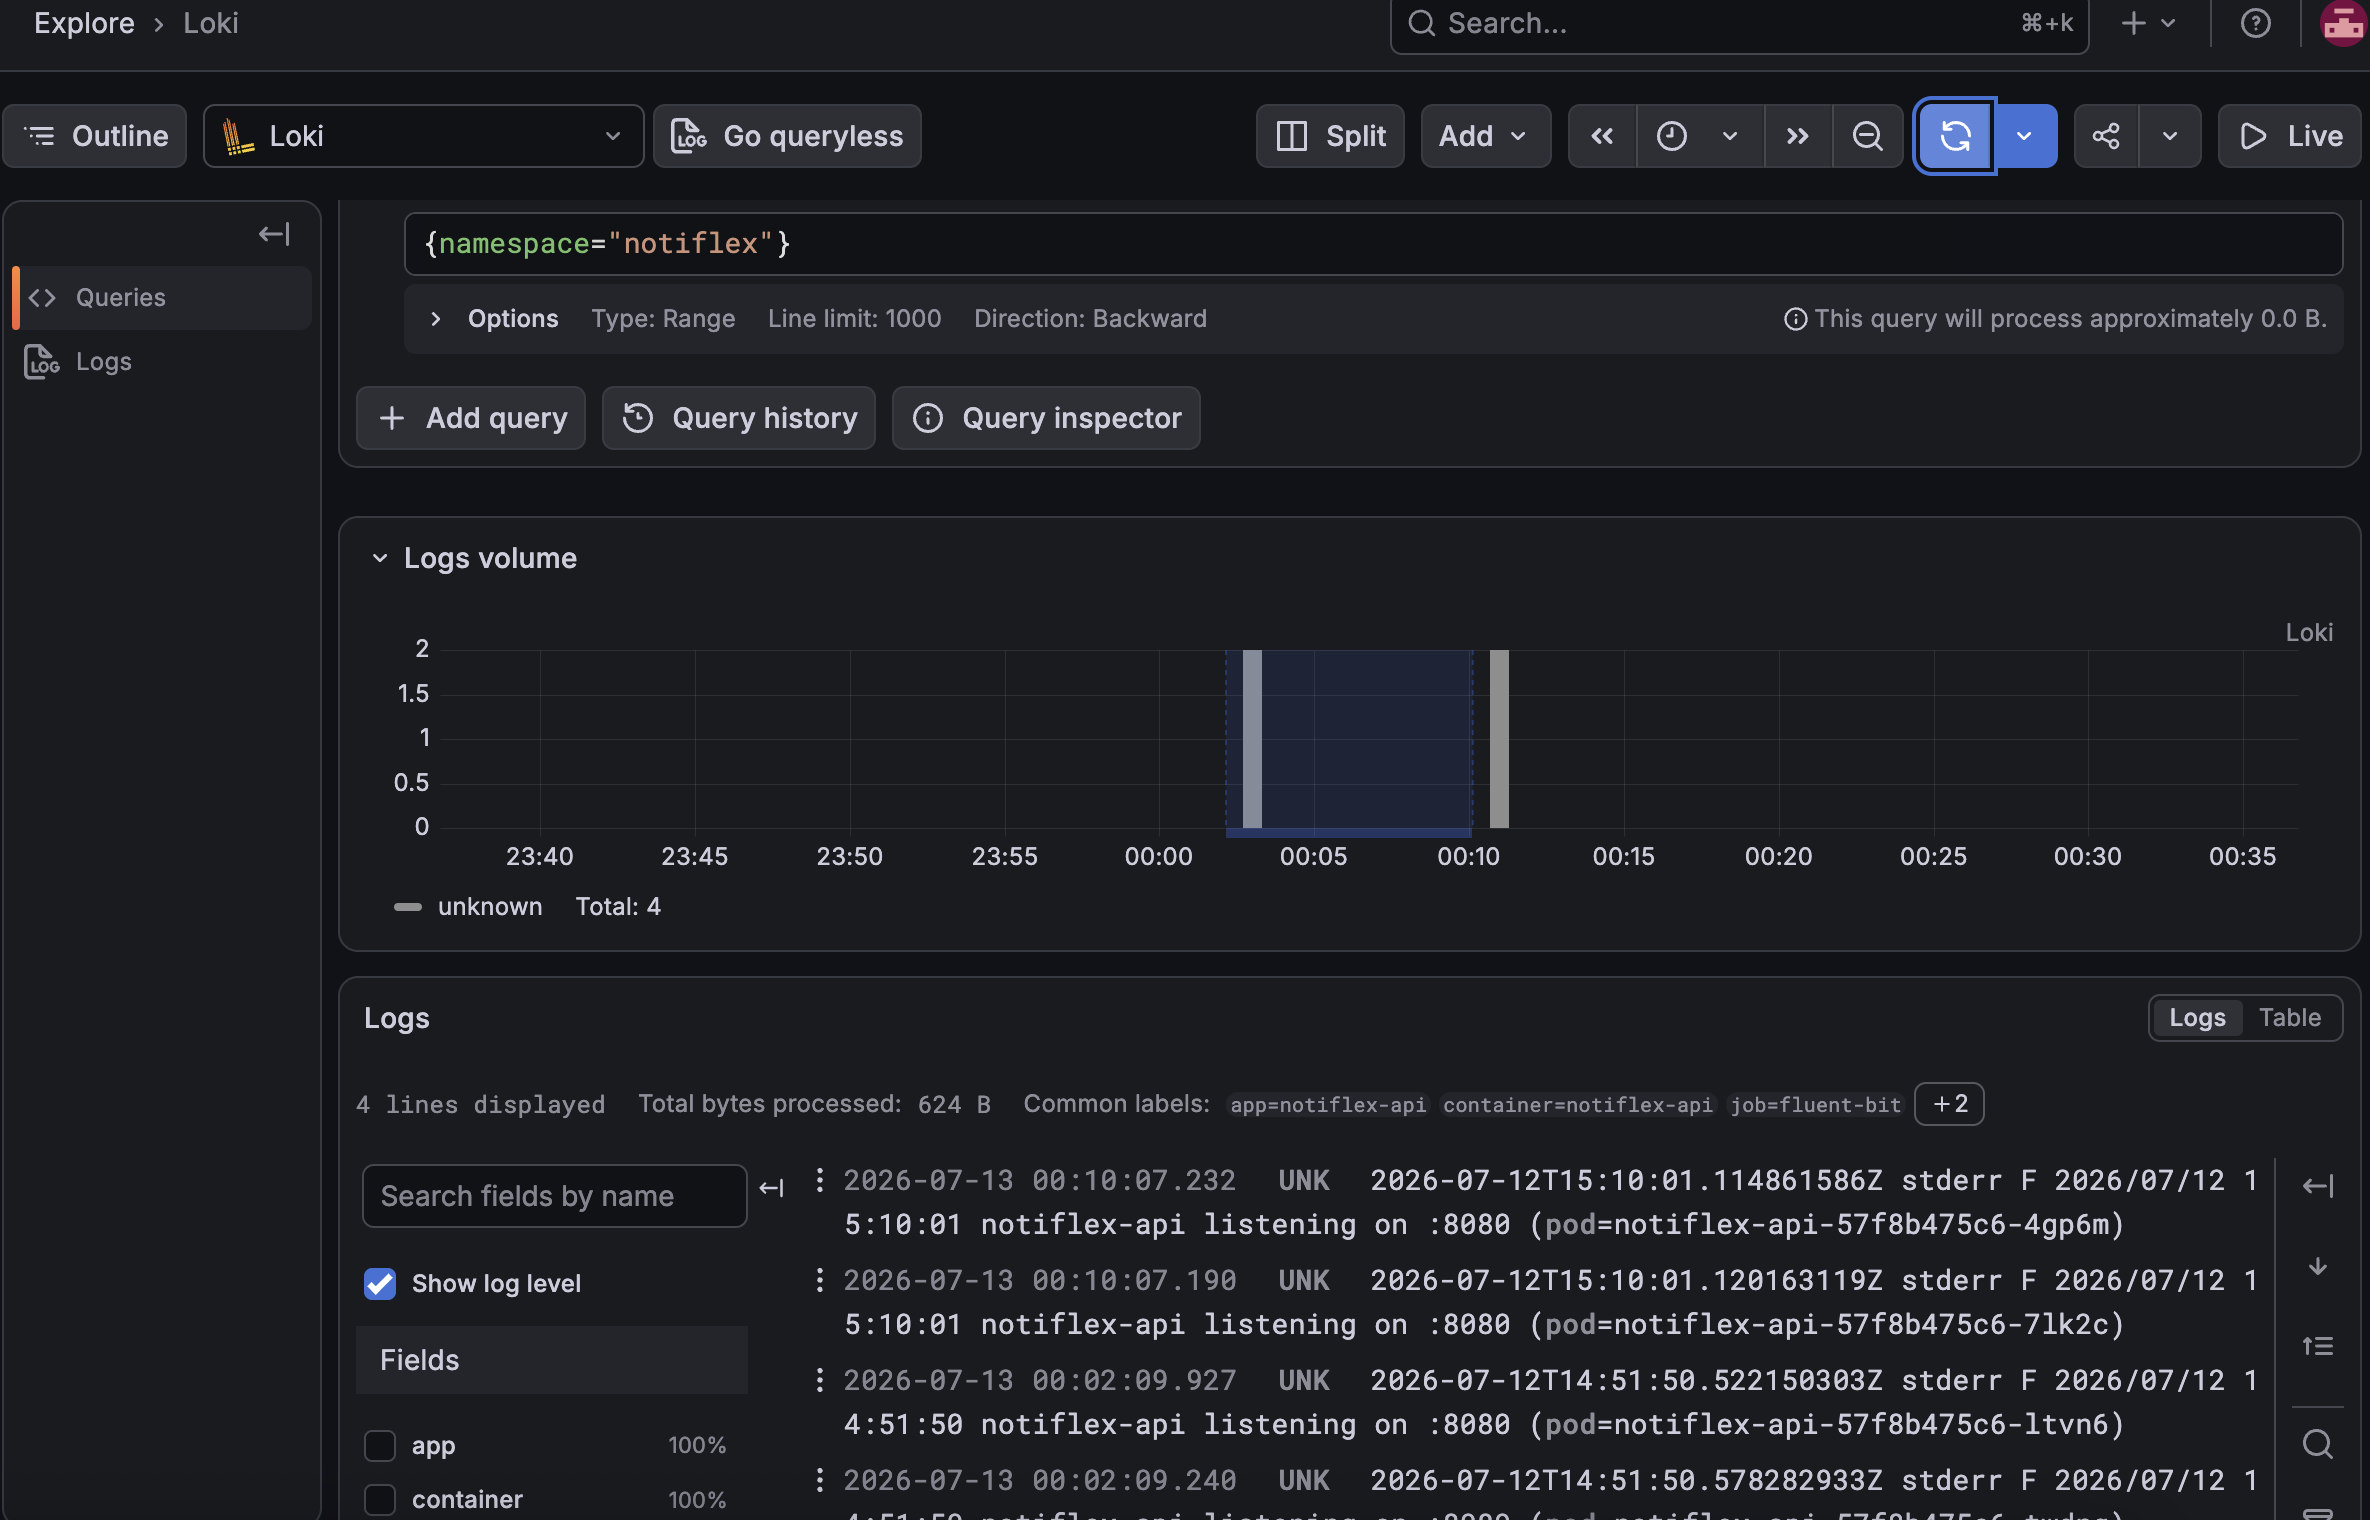Image resolution: width=2370 pixels, height=1520 pixels.
Task: Open Query inspector
Action: pyautogui.click(x=1046, y=418)
